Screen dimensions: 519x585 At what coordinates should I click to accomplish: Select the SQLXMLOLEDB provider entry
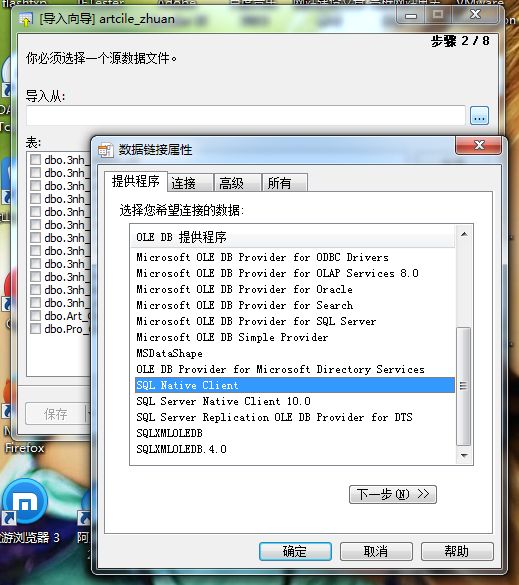point(169,434)
